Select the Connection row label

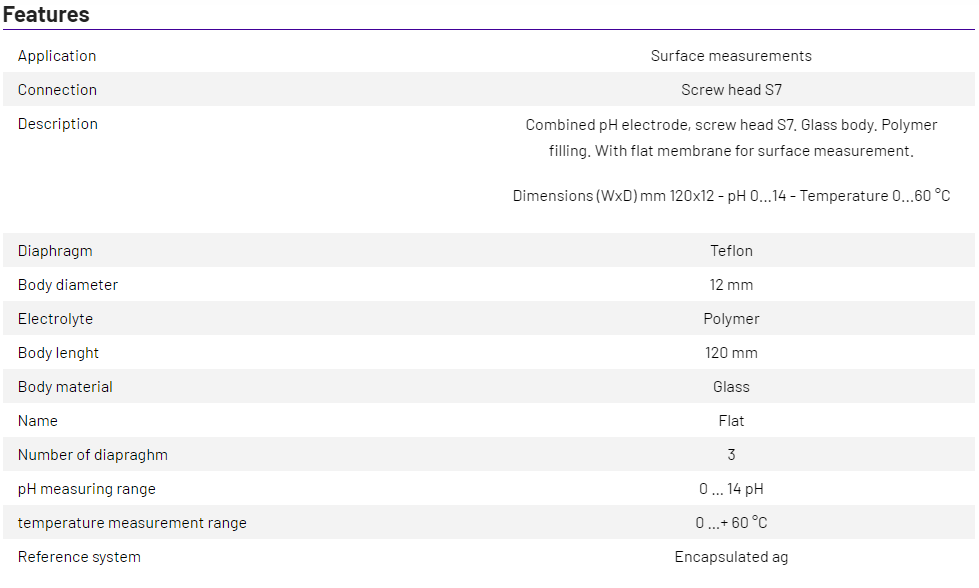click(x=57, y=90)
